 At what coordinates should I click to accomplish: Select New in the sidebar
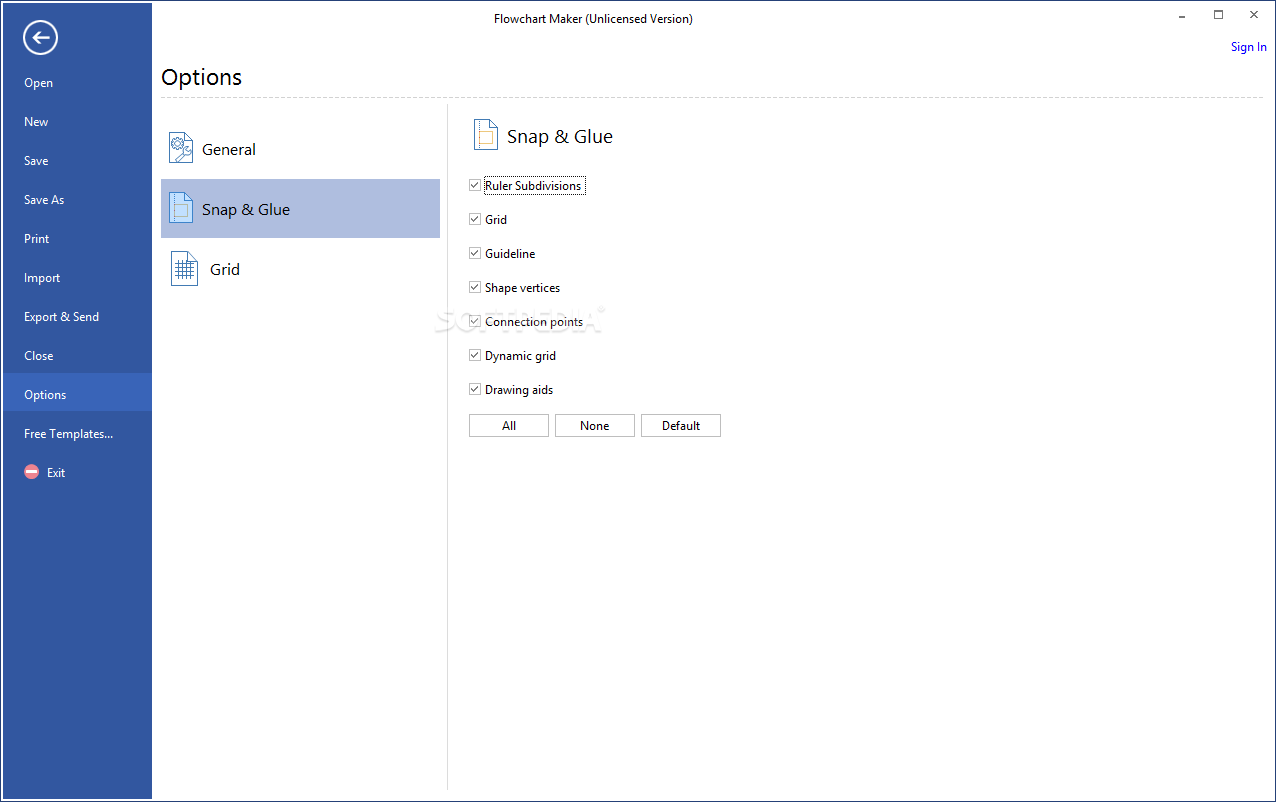[77, 122]
